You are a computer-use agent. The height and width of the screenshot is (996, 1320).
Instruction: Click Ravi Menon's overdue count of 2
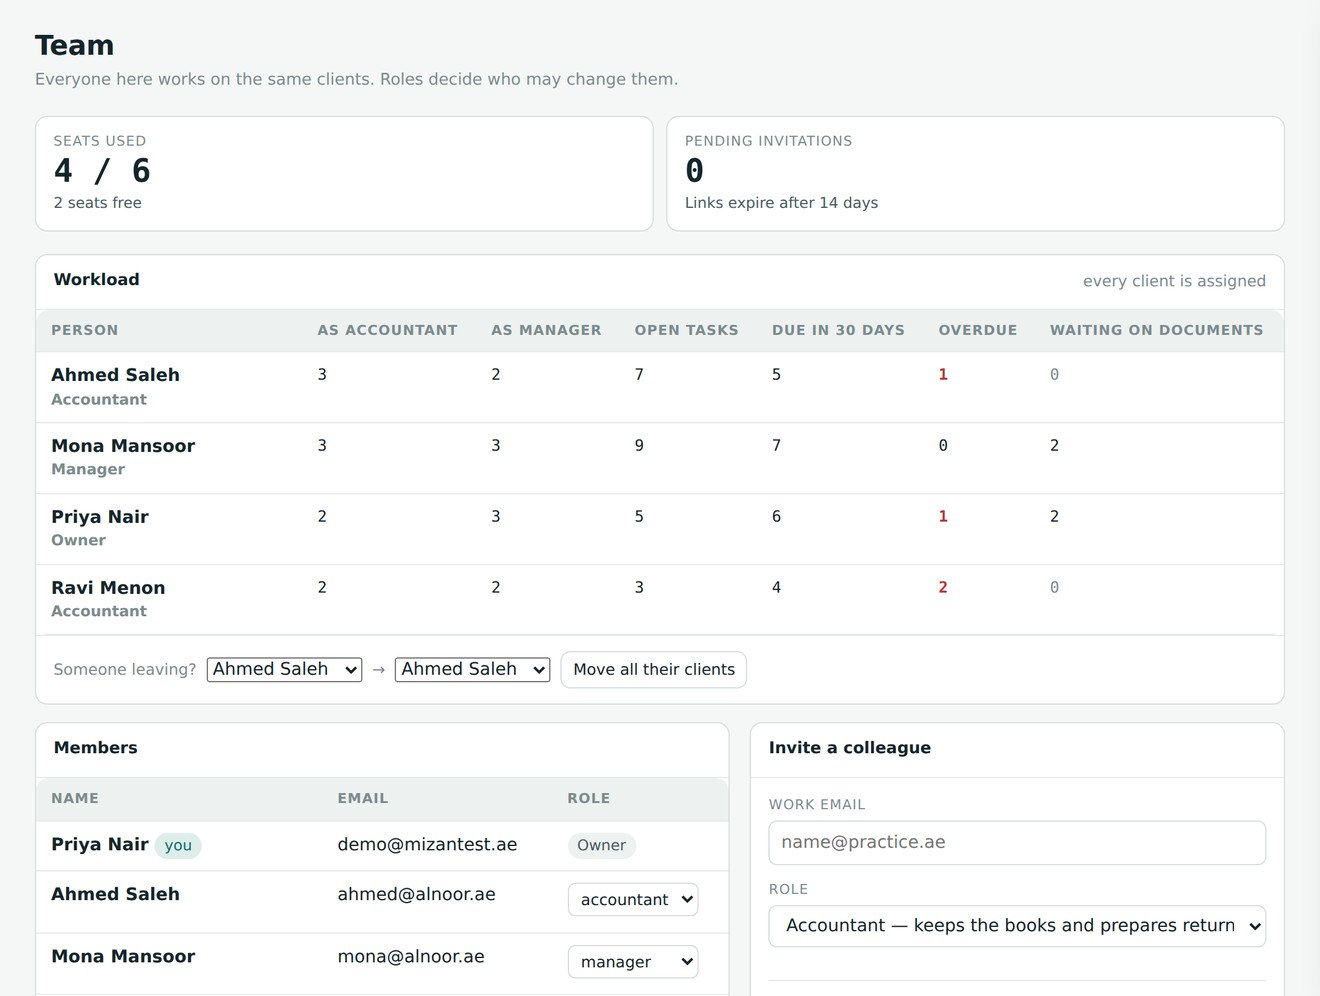(943, 588)
